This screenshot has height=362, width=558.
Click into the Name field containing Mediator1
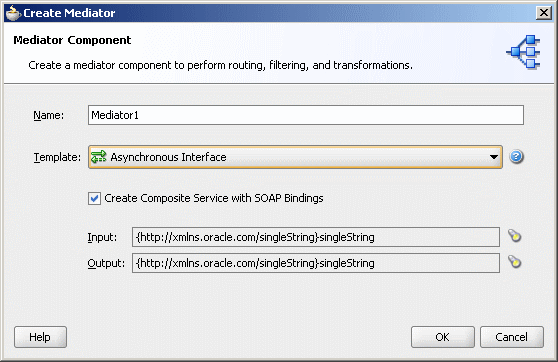(x=306, y=115)
